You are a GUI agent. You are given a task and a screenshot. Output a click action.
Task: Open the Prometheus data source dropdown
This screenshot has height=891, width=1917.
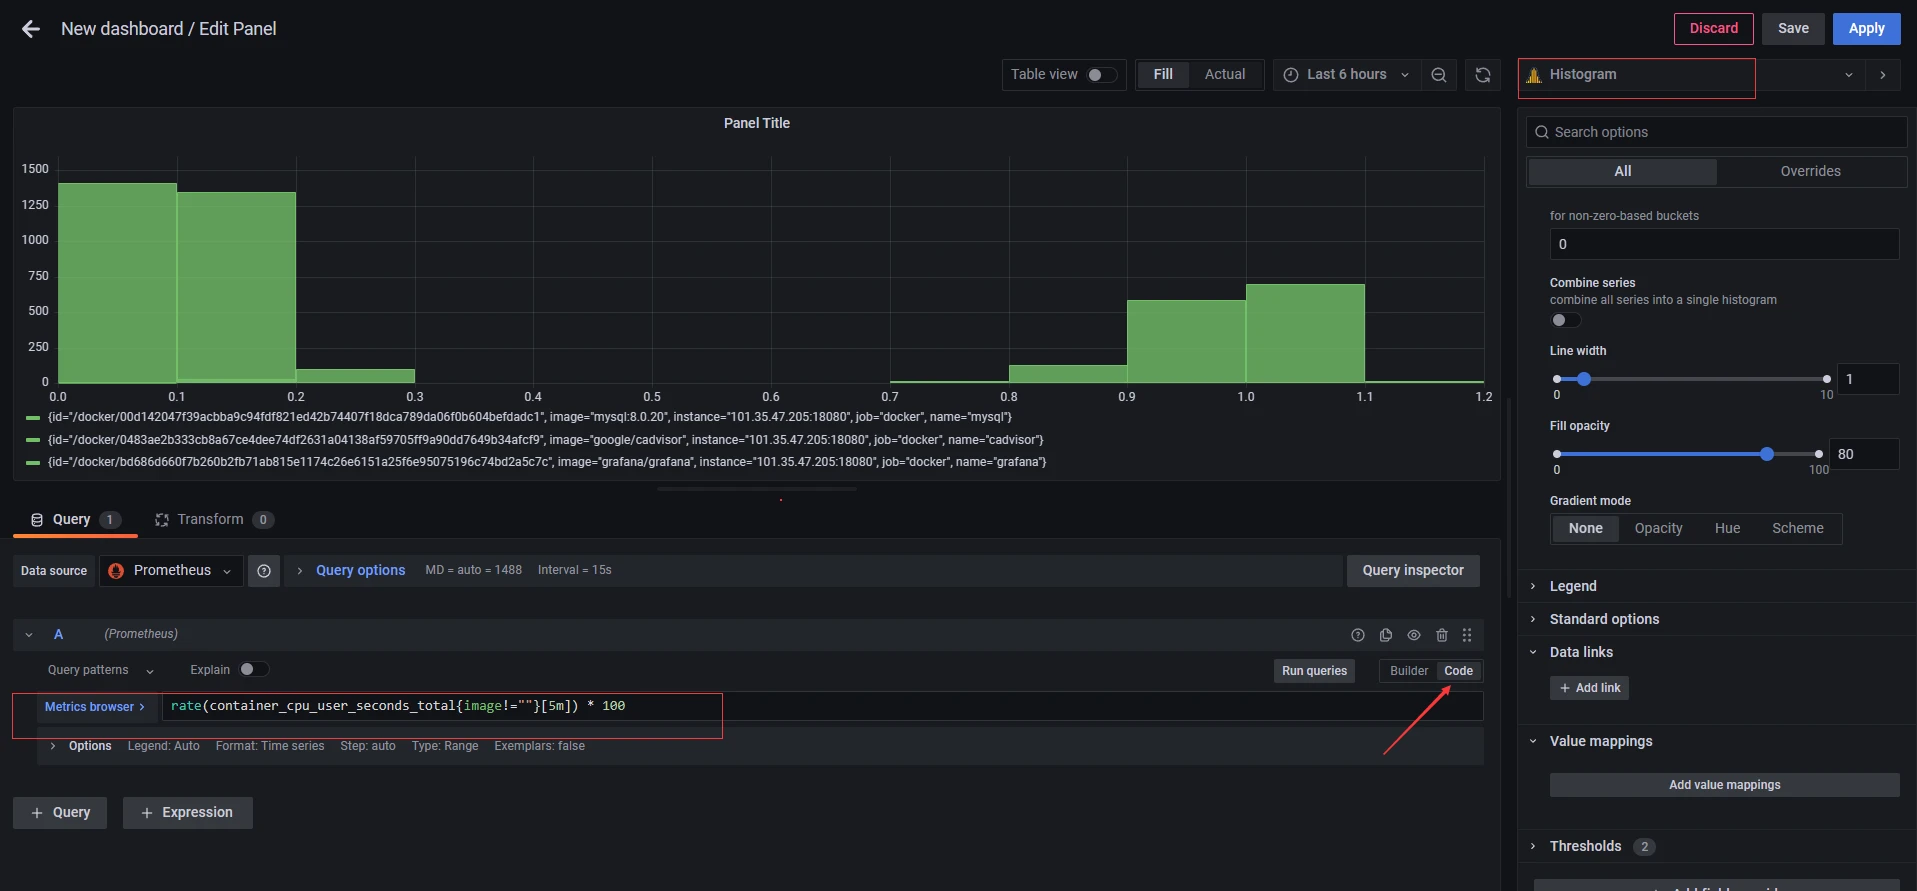(171, 571)
